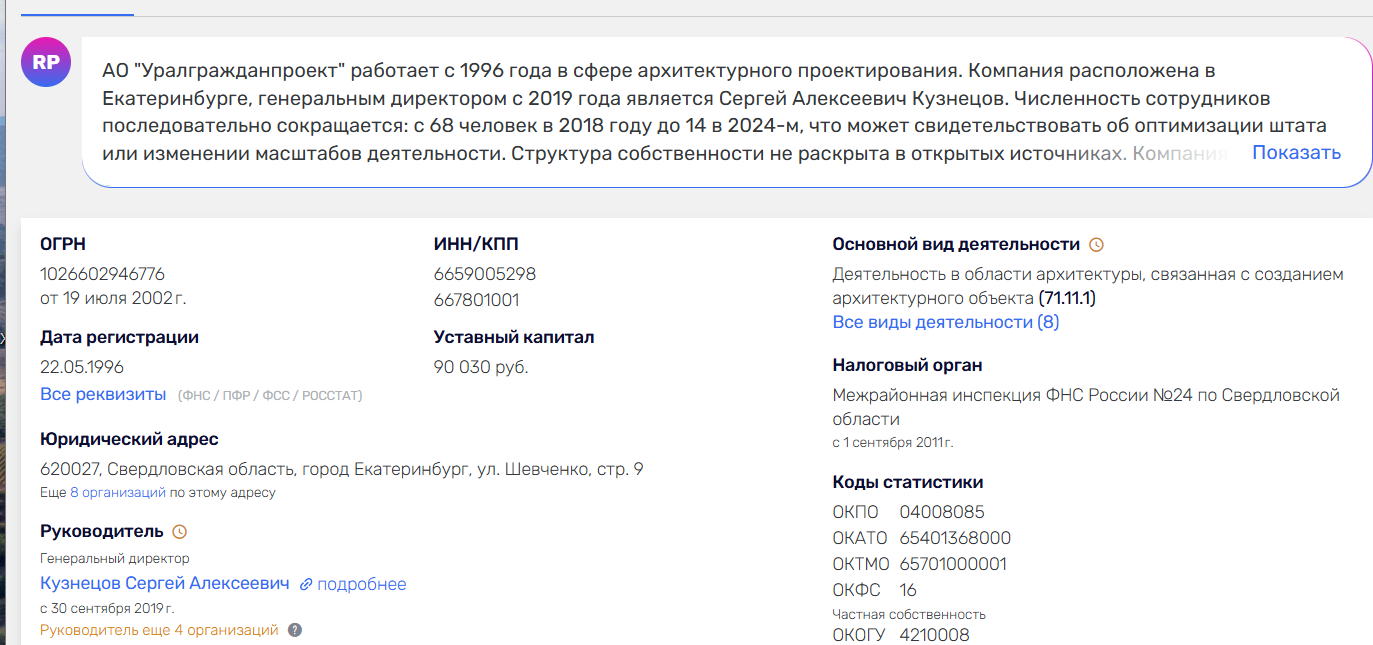This screenshot has width=1373, height=645.
Task: Open Кузнецов Сергей Алексеевич profile link
Action: [165, 584]
